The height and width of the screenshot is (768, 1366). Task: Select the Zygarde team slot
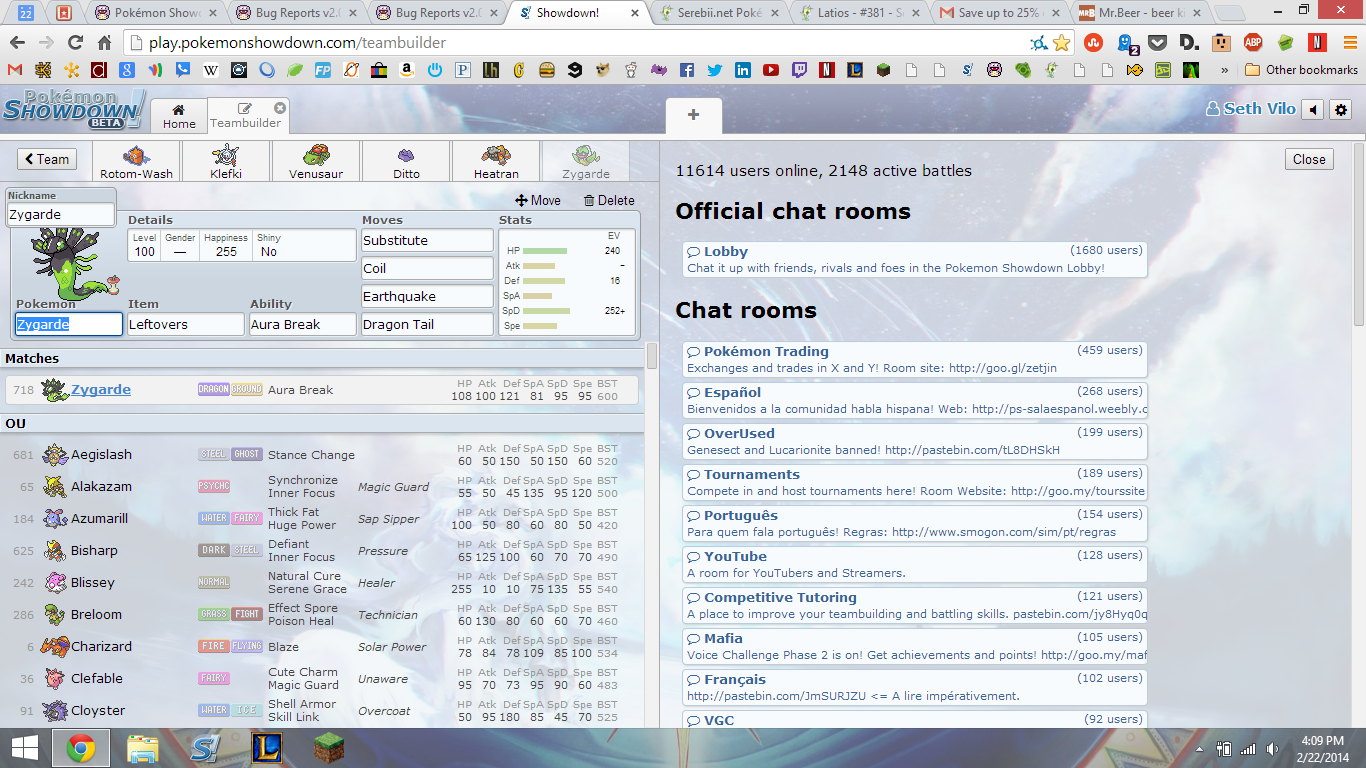tap(586, 161)
